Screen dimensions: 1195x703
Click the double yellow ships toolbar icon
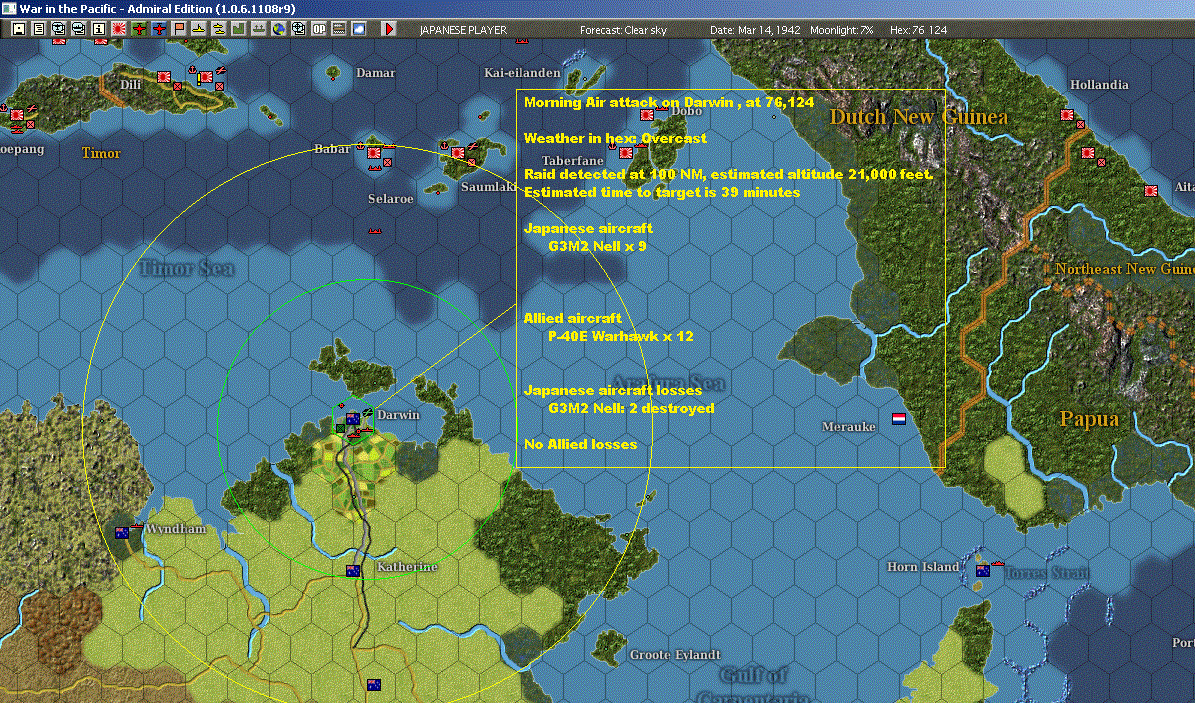tap(219, 29)
